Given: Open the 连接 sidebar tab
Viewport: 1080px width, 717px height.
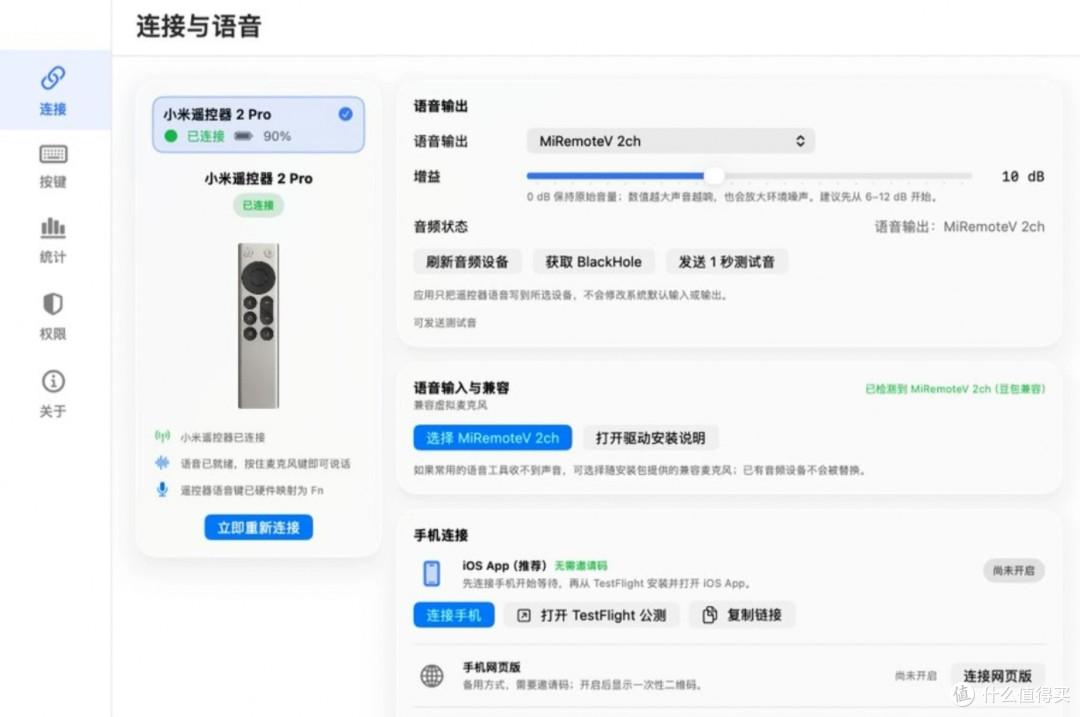Looking at the screenshot, I should pyautogui.click(x=53, y=90).
